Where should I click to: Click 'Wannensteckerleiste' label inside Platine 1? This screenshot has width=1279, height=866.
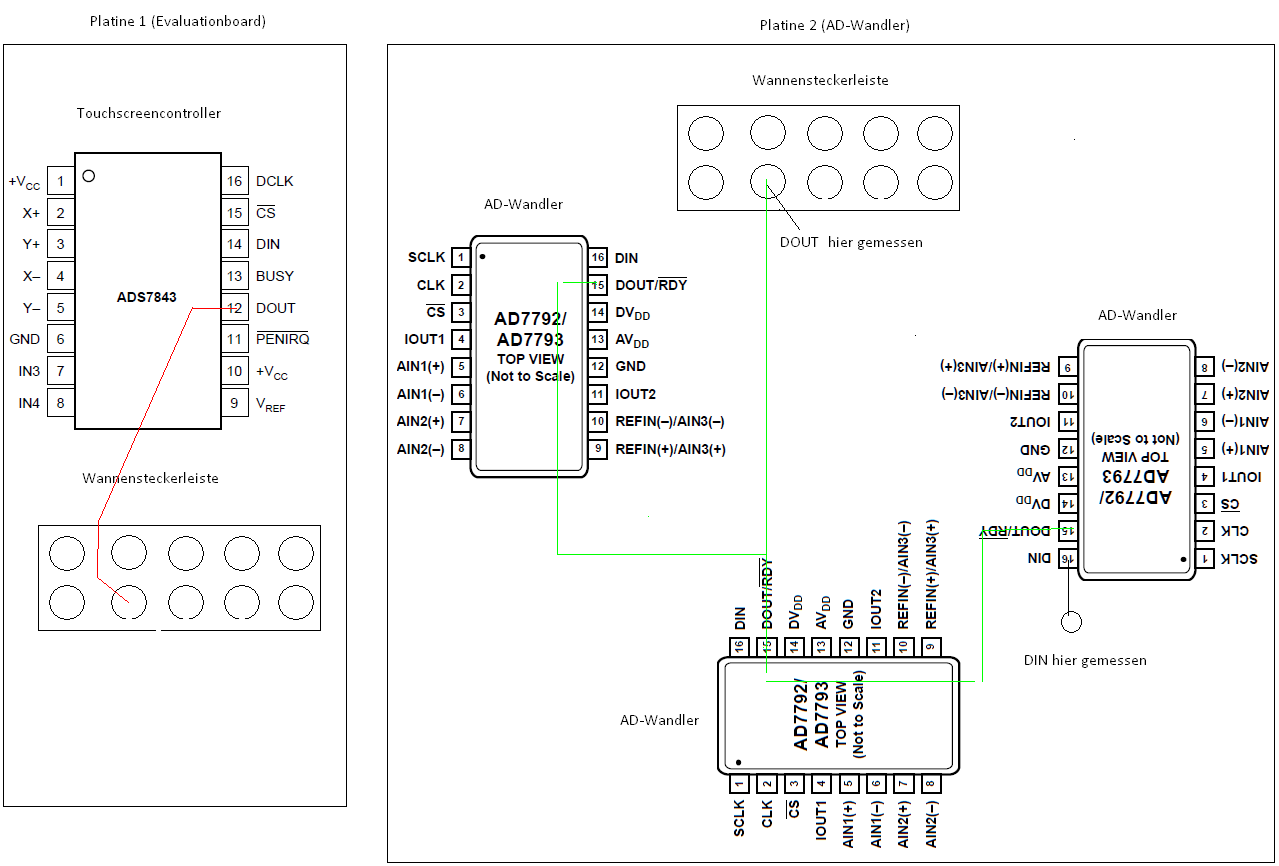pyautogui.click(x=150, y=478)
